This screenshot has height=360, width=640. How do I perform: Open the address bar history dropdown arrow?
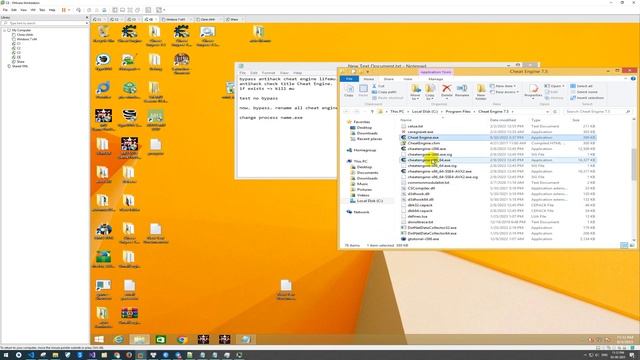(x=547, y=111)
